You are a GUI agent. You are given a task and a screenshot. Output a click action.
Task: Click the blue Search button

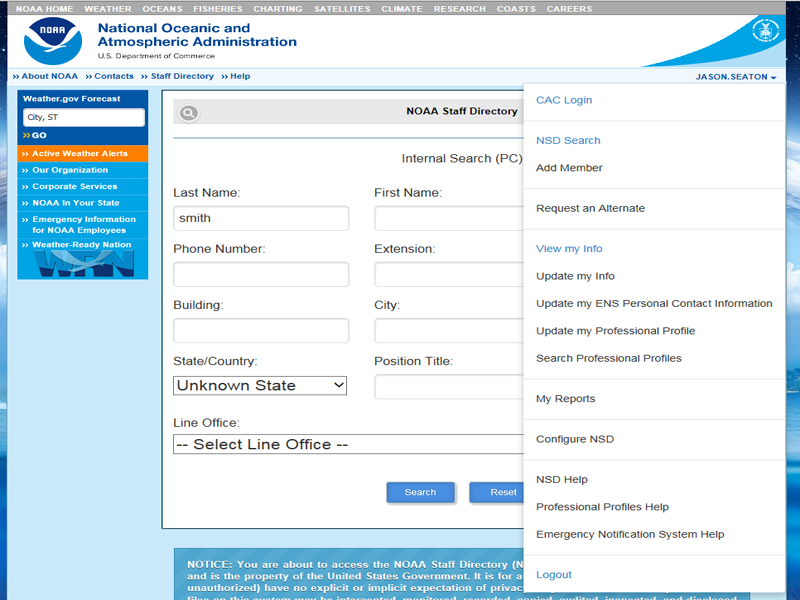[420, 492]
